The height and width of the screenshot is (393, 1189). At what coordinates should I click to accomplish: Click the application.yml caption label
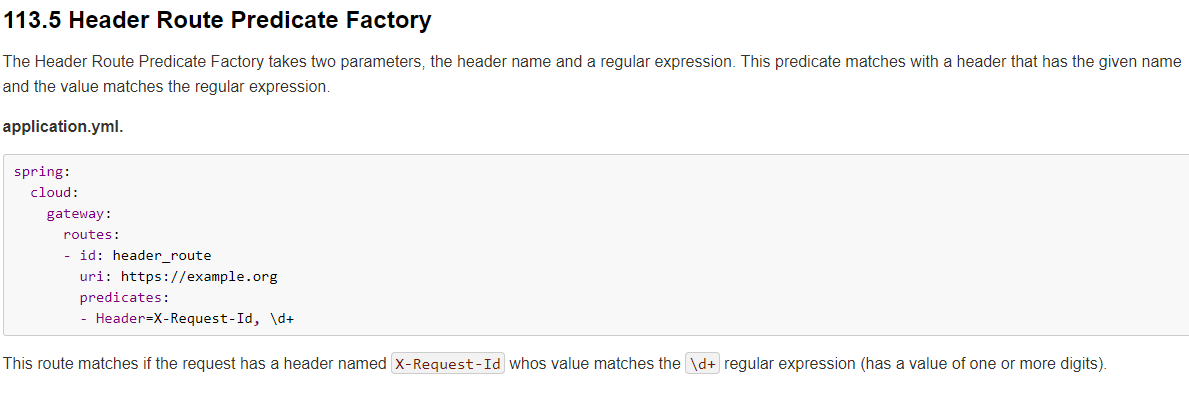tap(63, 127)
